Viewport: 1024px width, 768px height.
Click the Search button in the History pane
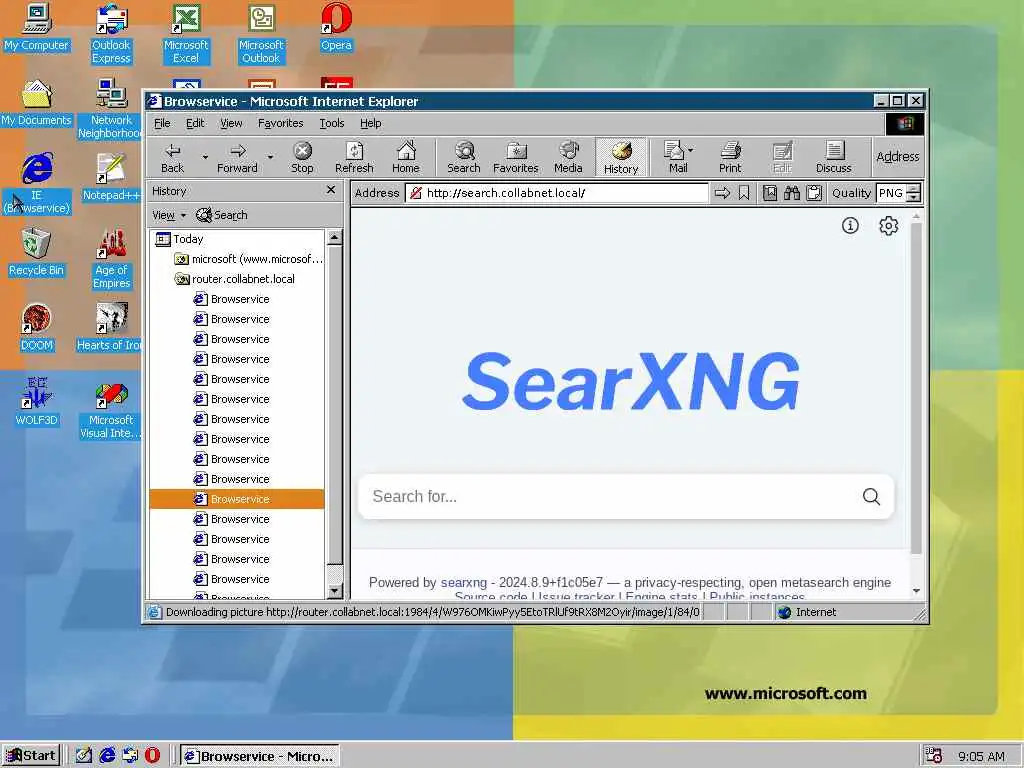click(x=222, y=215)
